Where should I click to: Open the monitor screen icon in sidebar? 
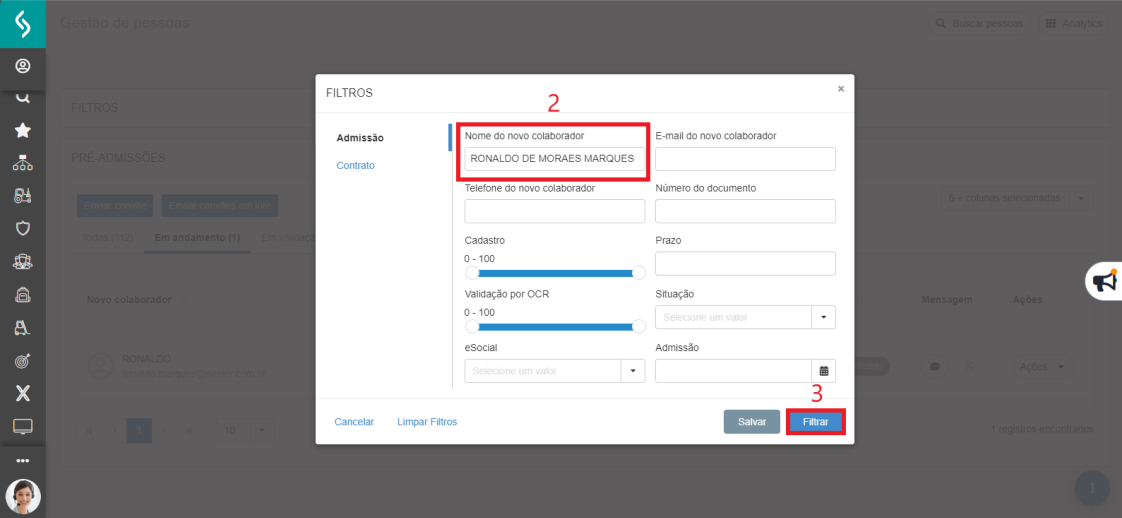click(x=22, y=426)
